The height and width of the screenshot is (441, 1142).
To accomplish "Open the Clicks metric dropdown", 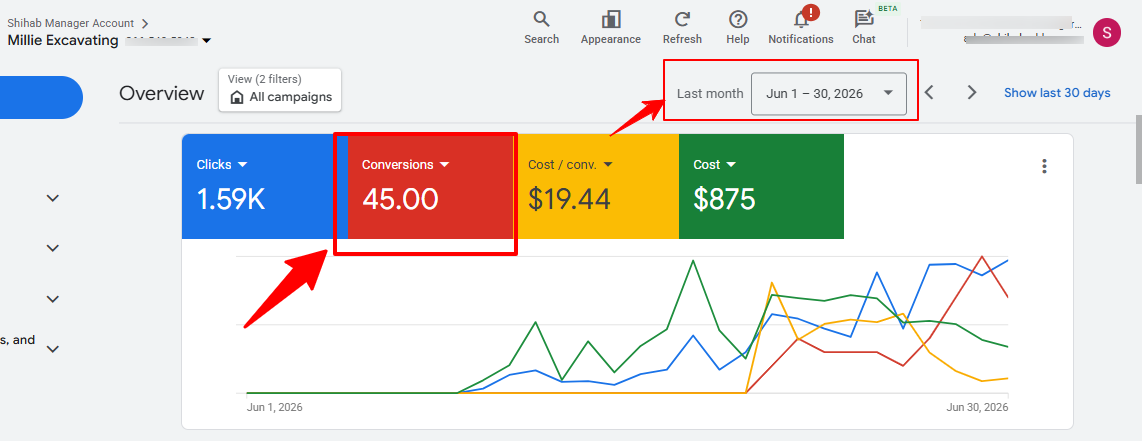I will pos(243,164).
